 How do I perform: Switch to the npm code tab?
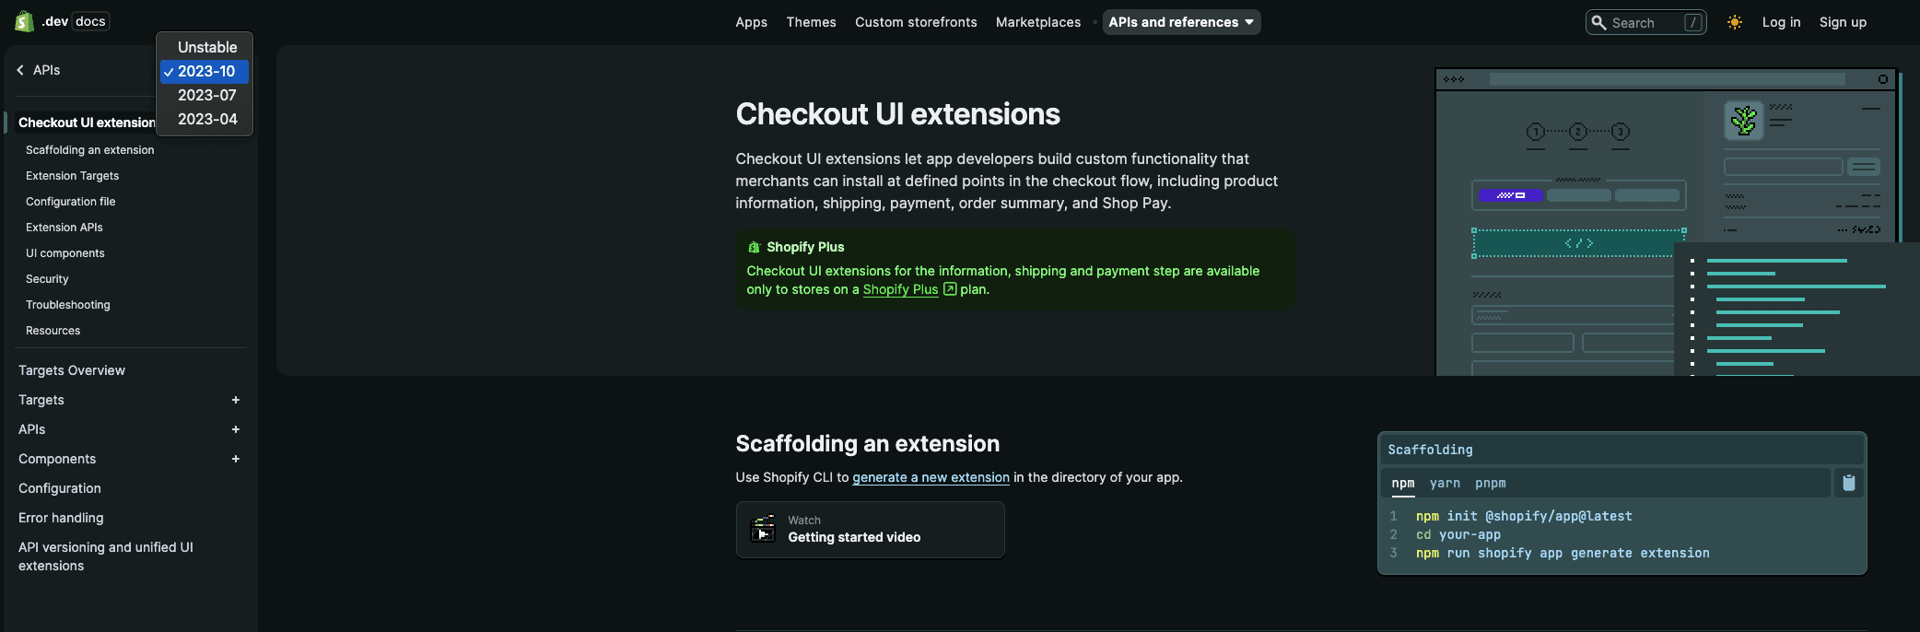tap(1403, 483)
